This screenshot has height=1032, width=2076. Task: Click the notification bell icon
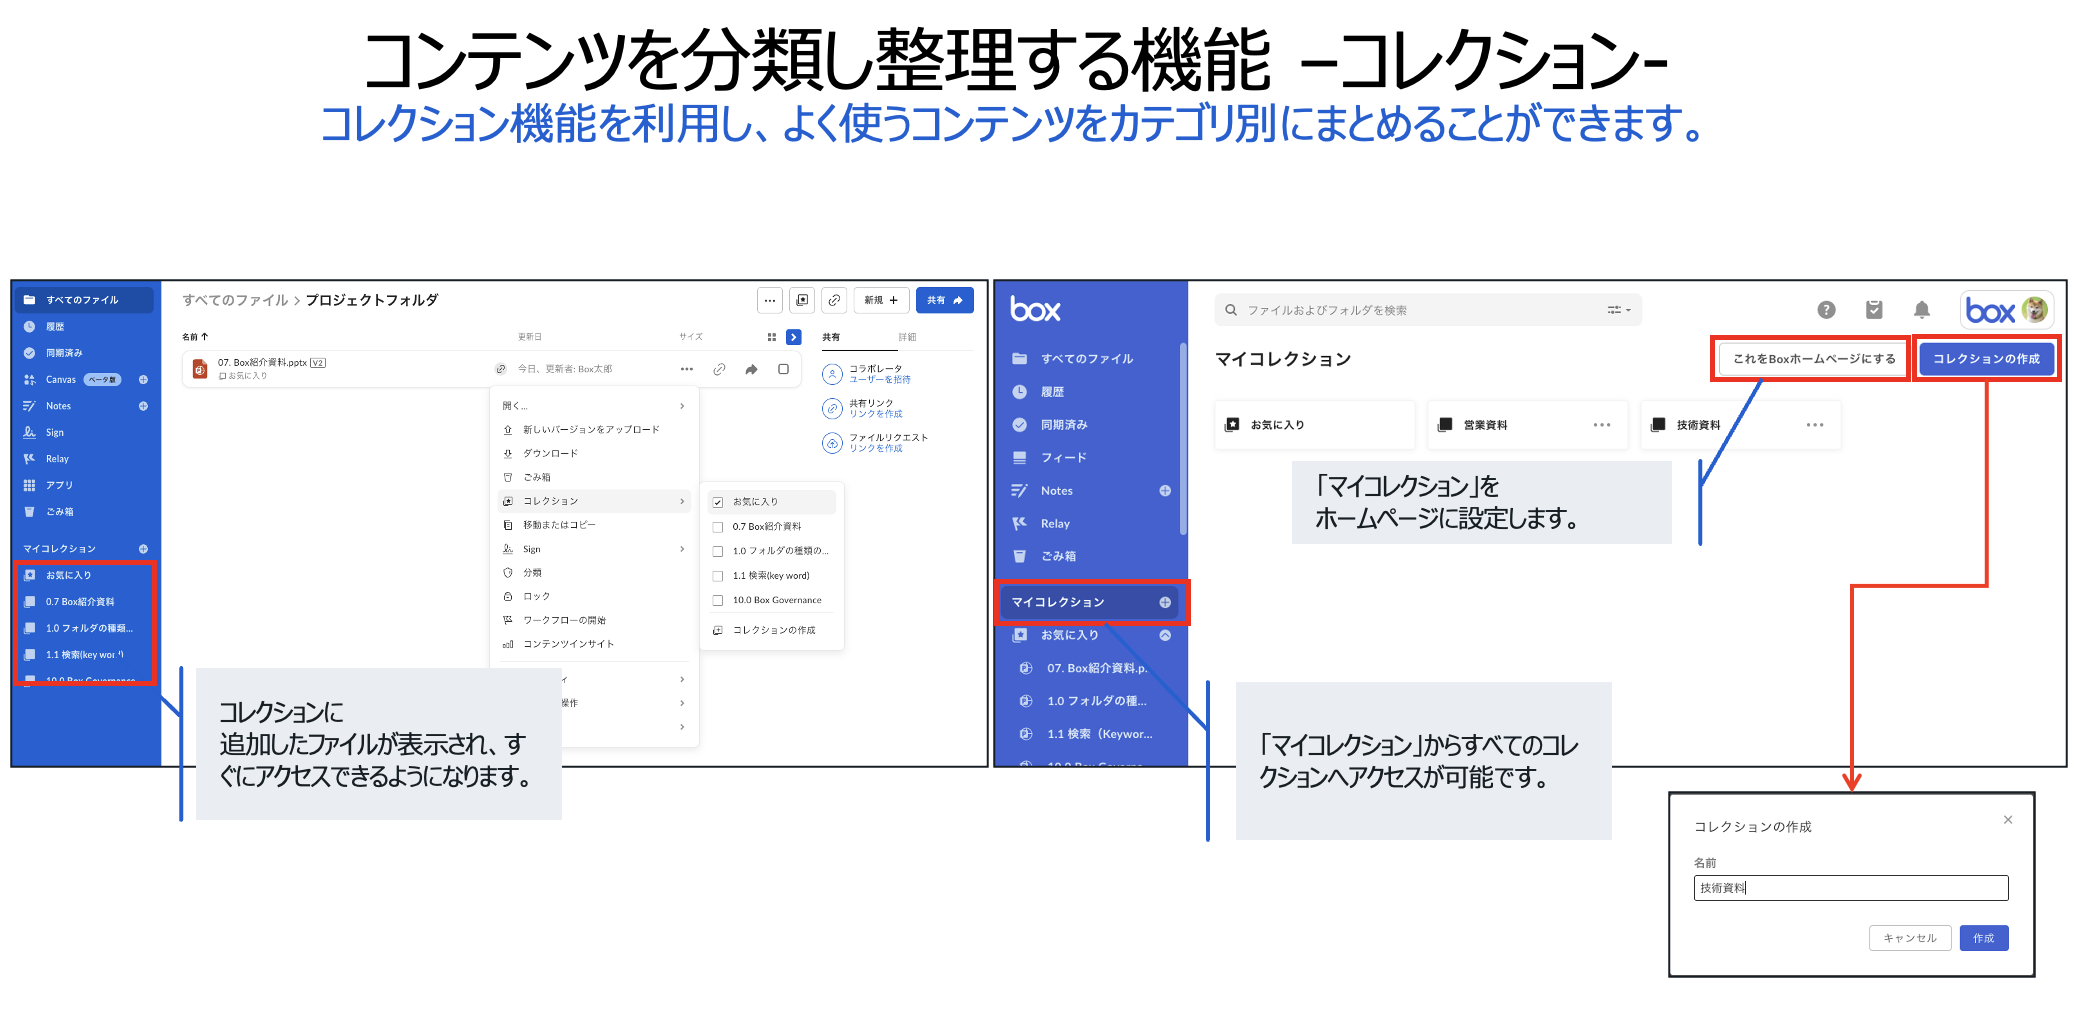[1921, 310]
